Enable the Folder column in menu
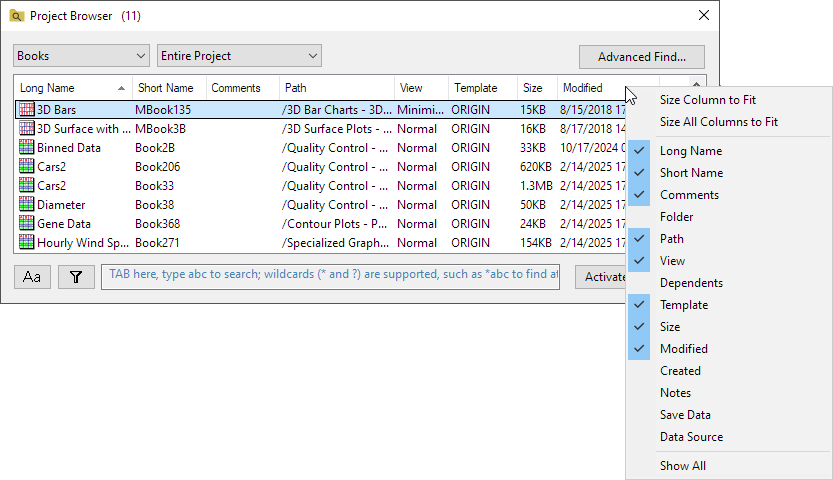 (x=676, y=217)
